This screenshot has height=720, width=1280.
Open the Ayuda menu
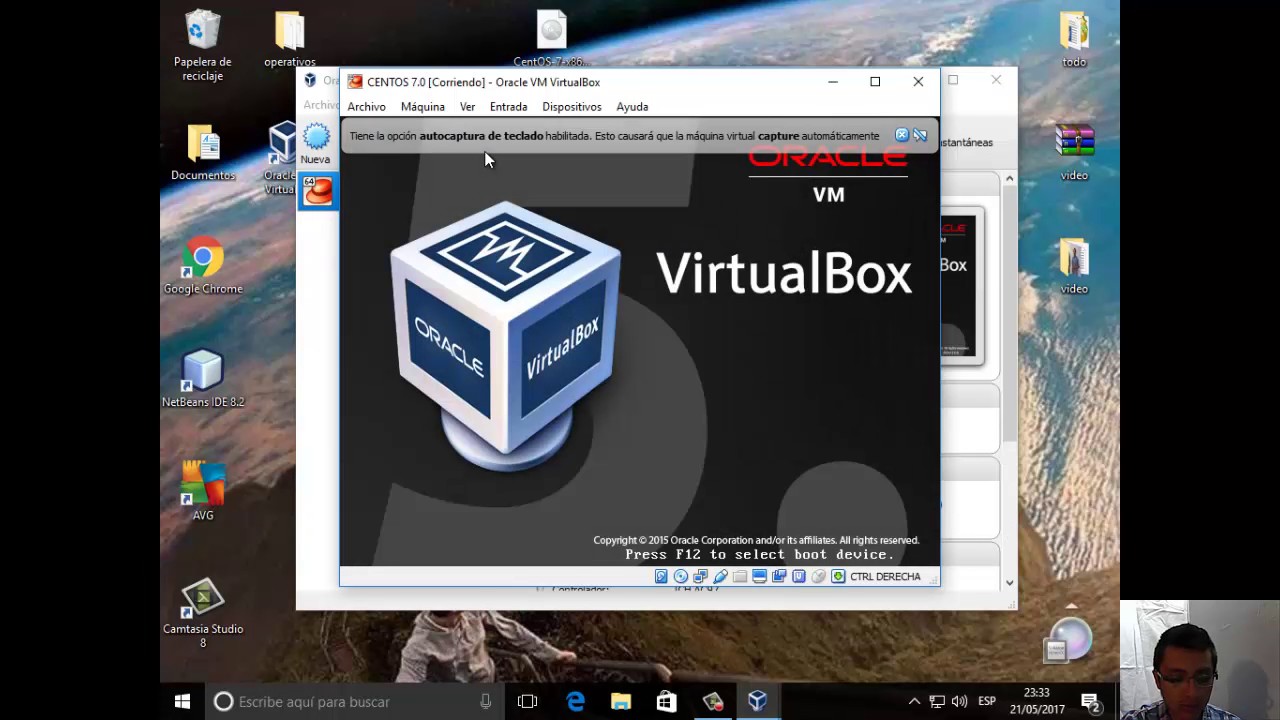632,107
